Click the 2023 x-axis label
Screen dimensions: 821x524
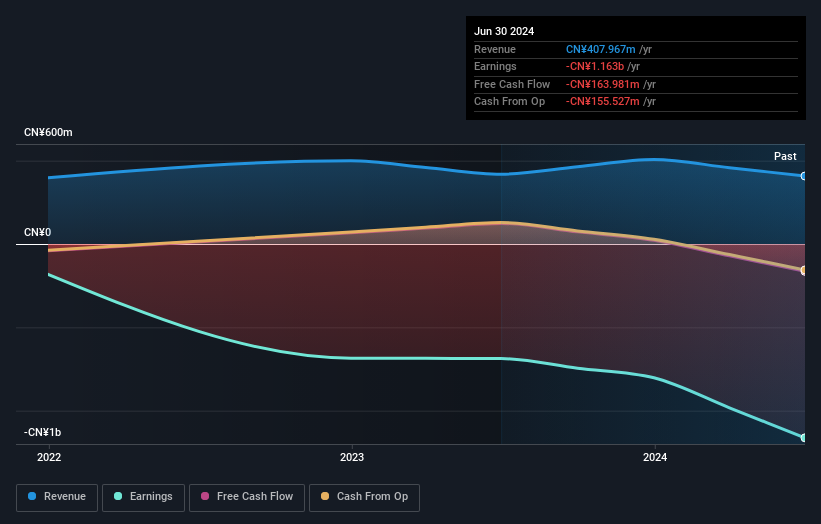pyautogui.click(x=352, y=457)
